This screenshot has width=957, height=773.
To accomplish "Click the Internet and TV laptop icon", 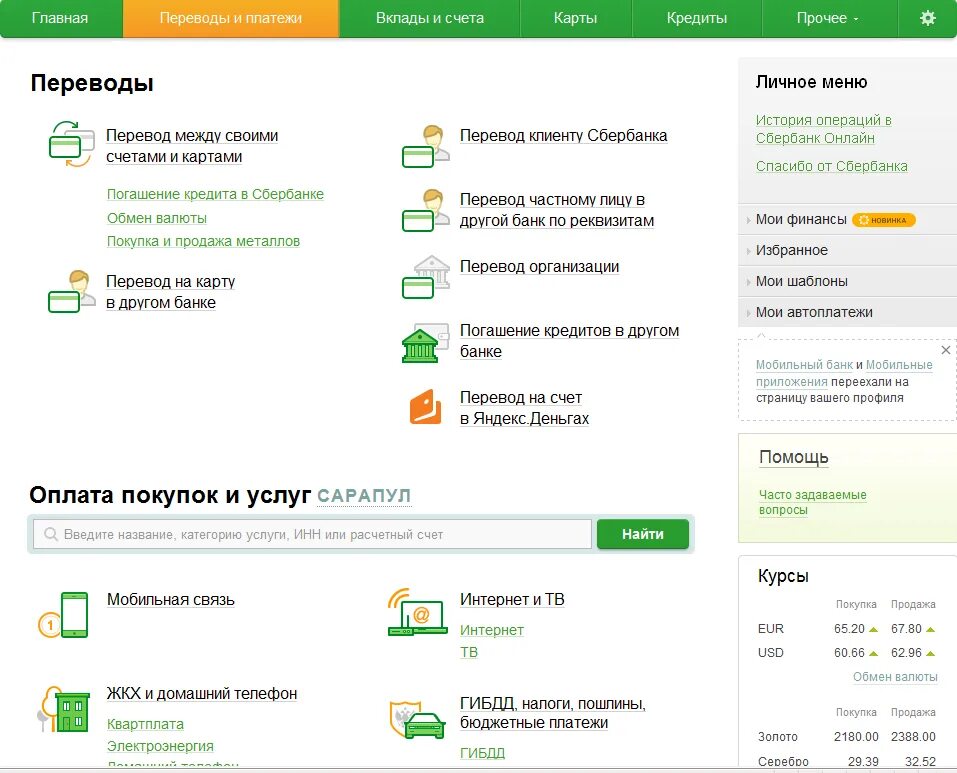I will pos(417,612).
